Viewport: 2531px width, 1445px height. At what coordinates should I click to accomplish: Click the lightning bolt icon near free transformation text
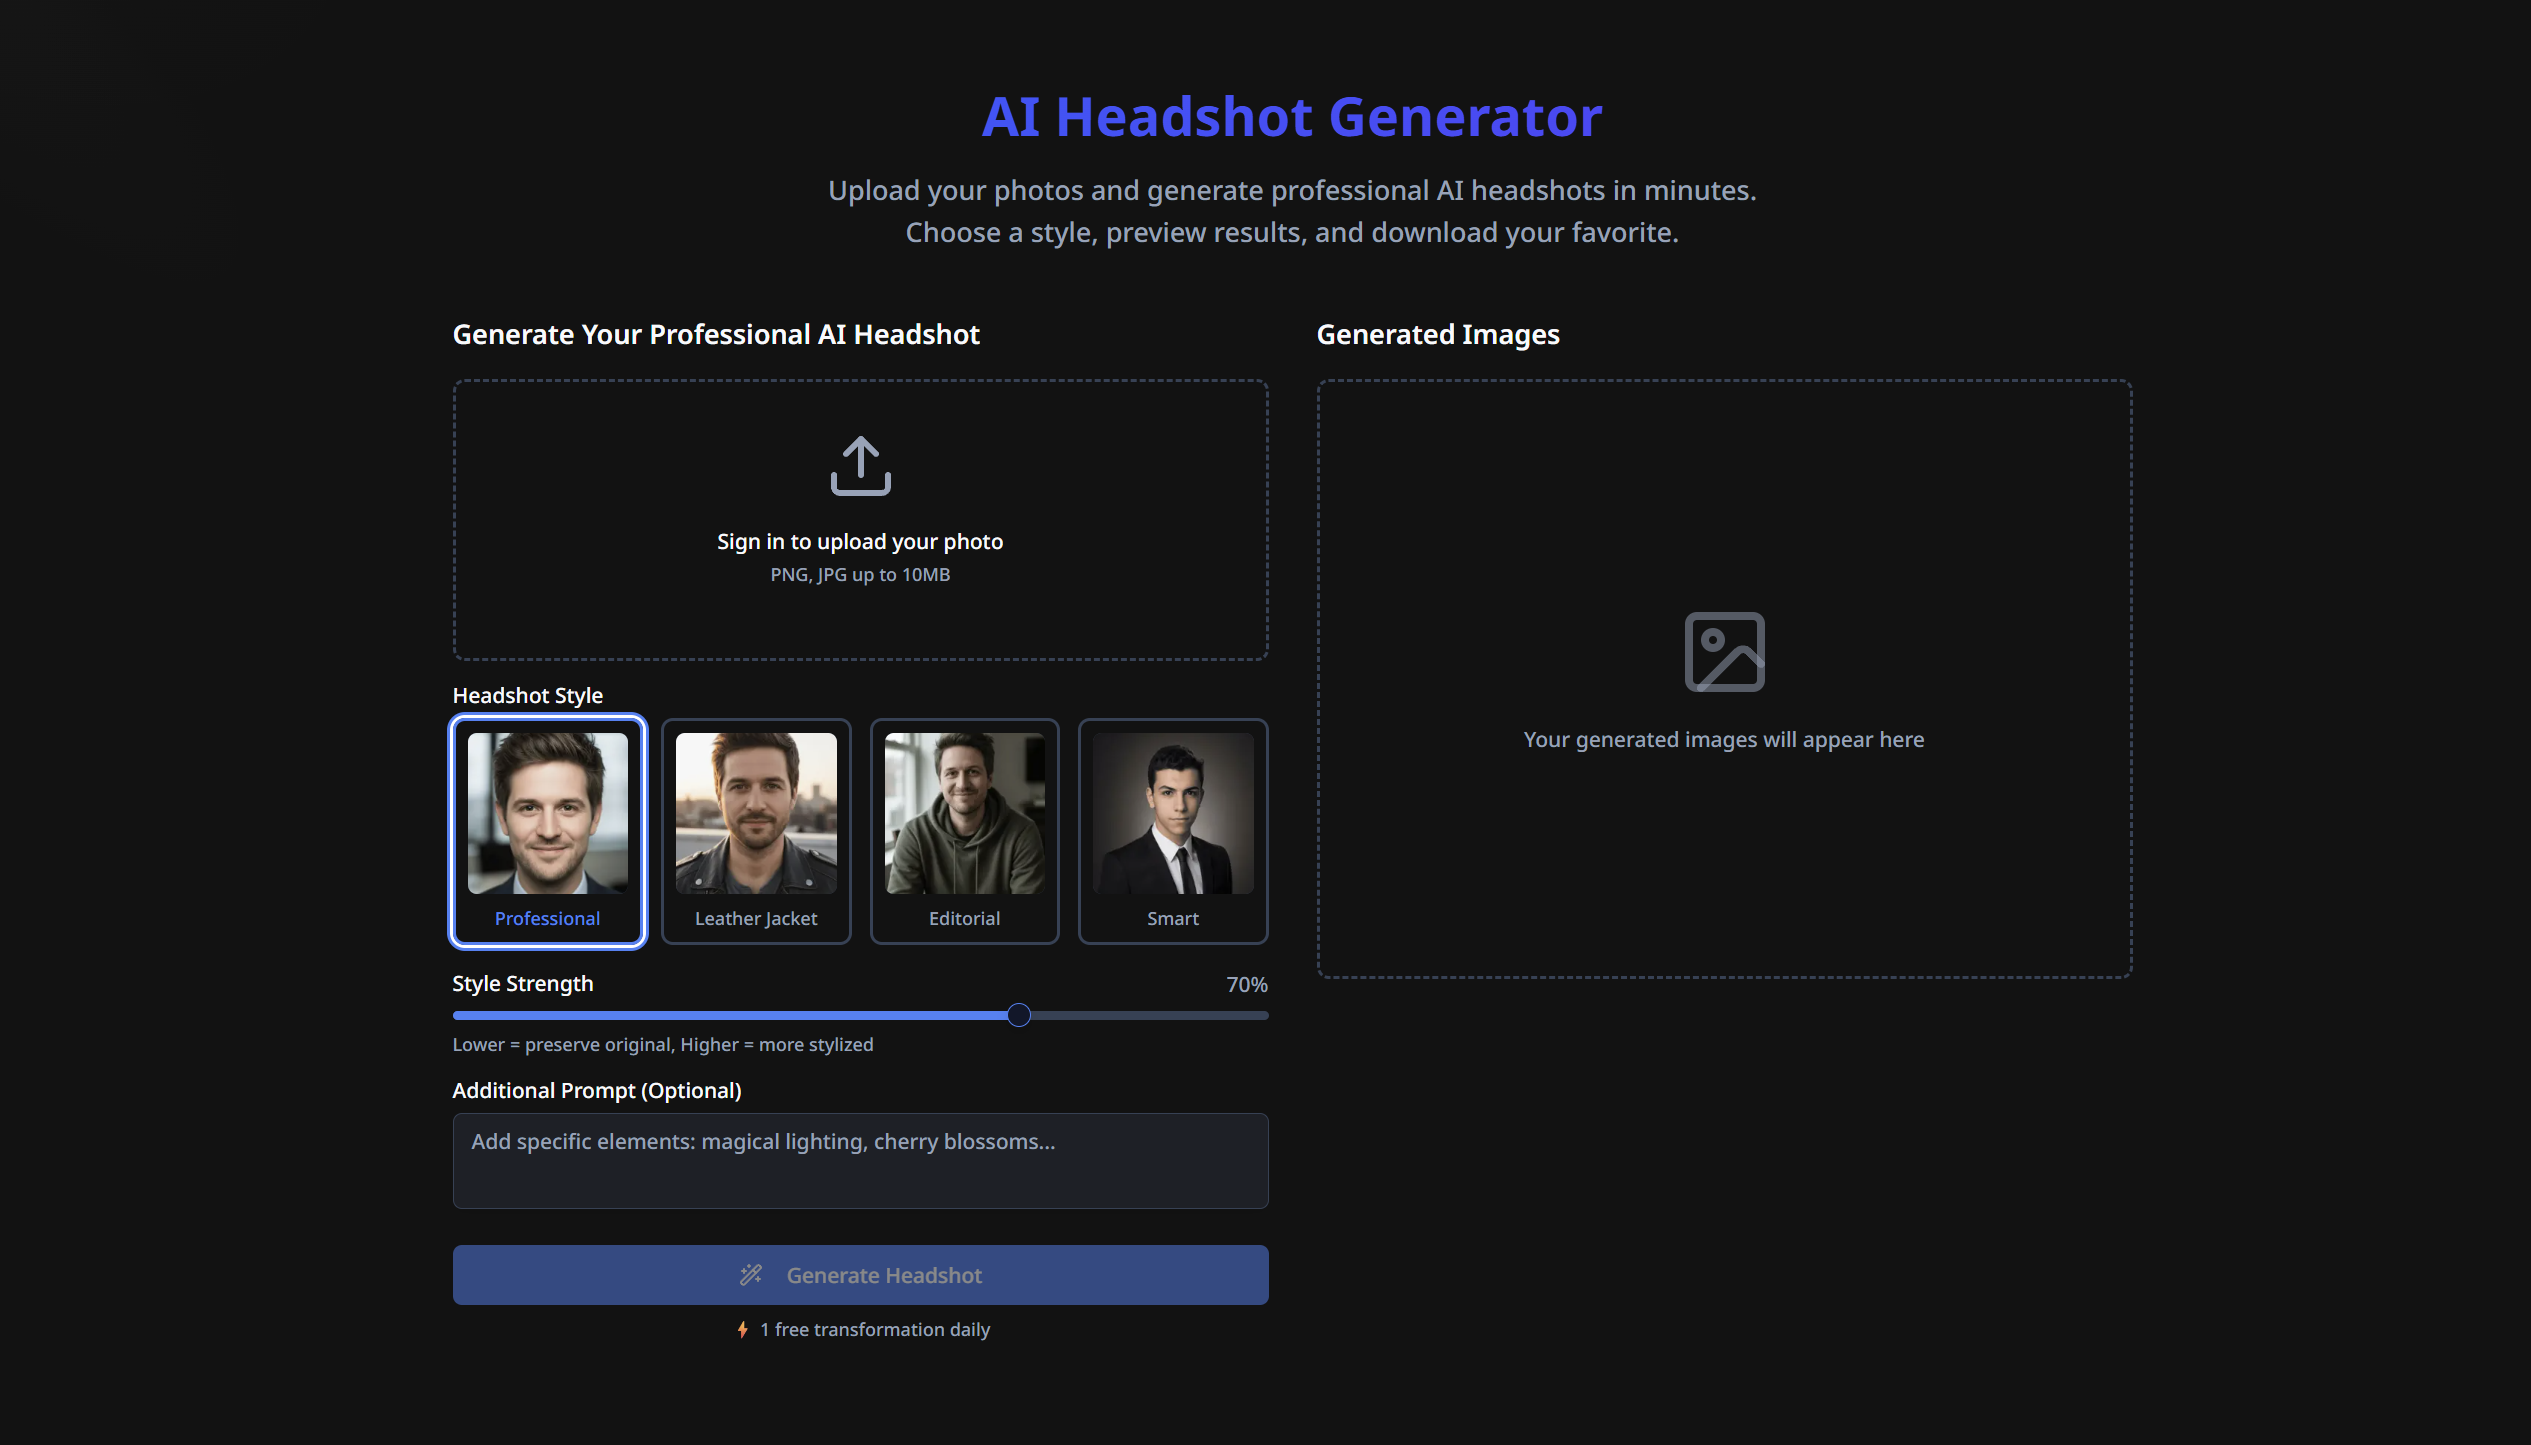point(742,1329)
